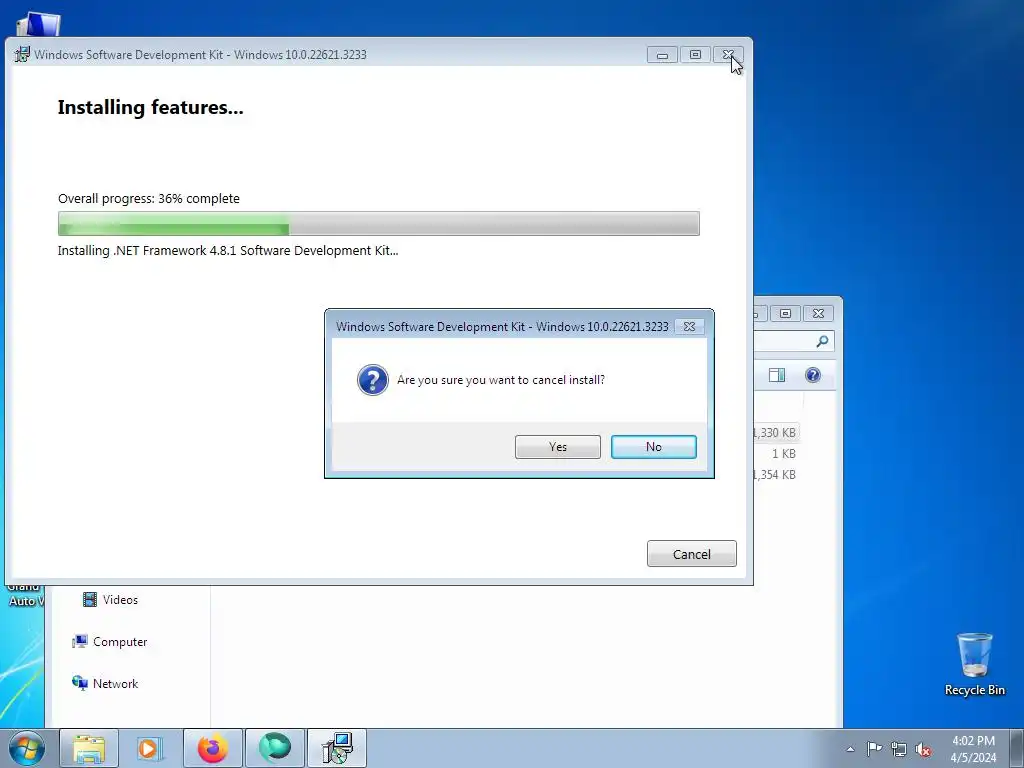Screen dimensions: 1024x768
Task: Click 'Overall progress: 36% complete' text
Action: (149, 199)
